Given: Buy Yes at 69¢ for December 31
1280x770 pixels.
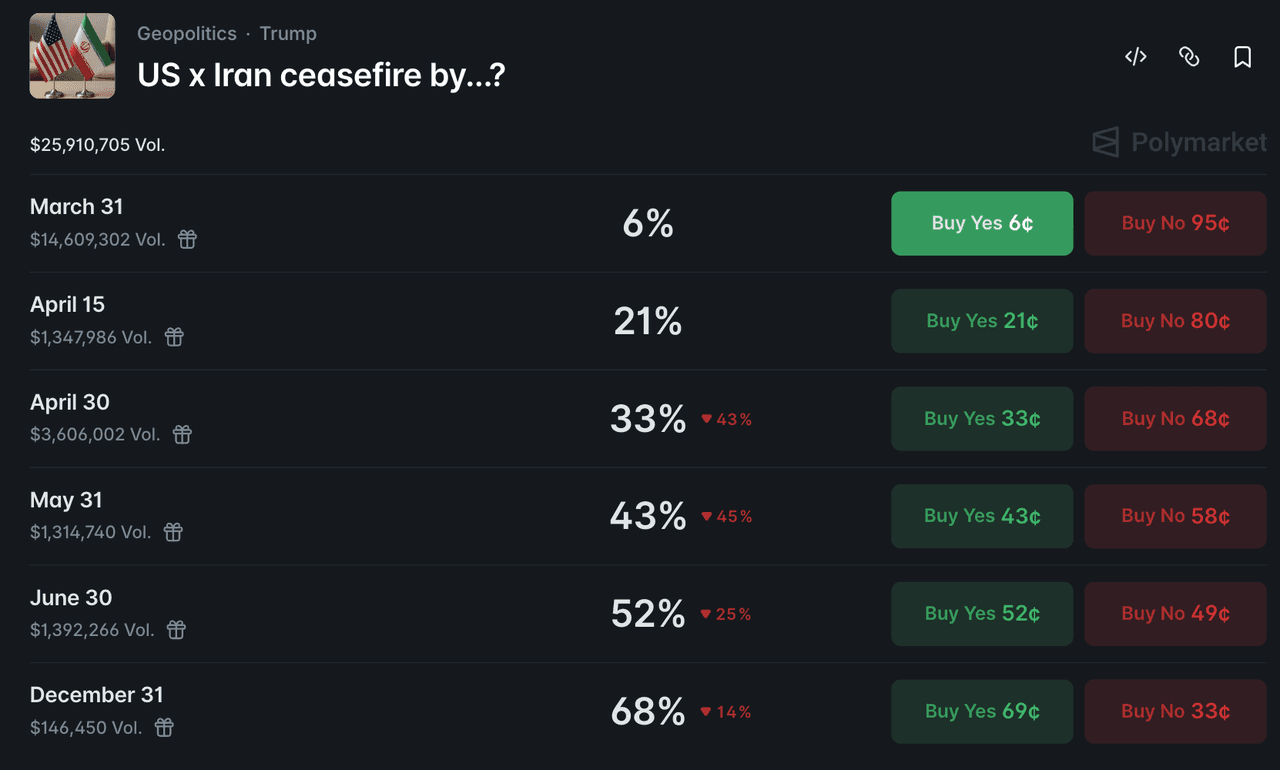Looking at the screenshot, I should (982, 711).
